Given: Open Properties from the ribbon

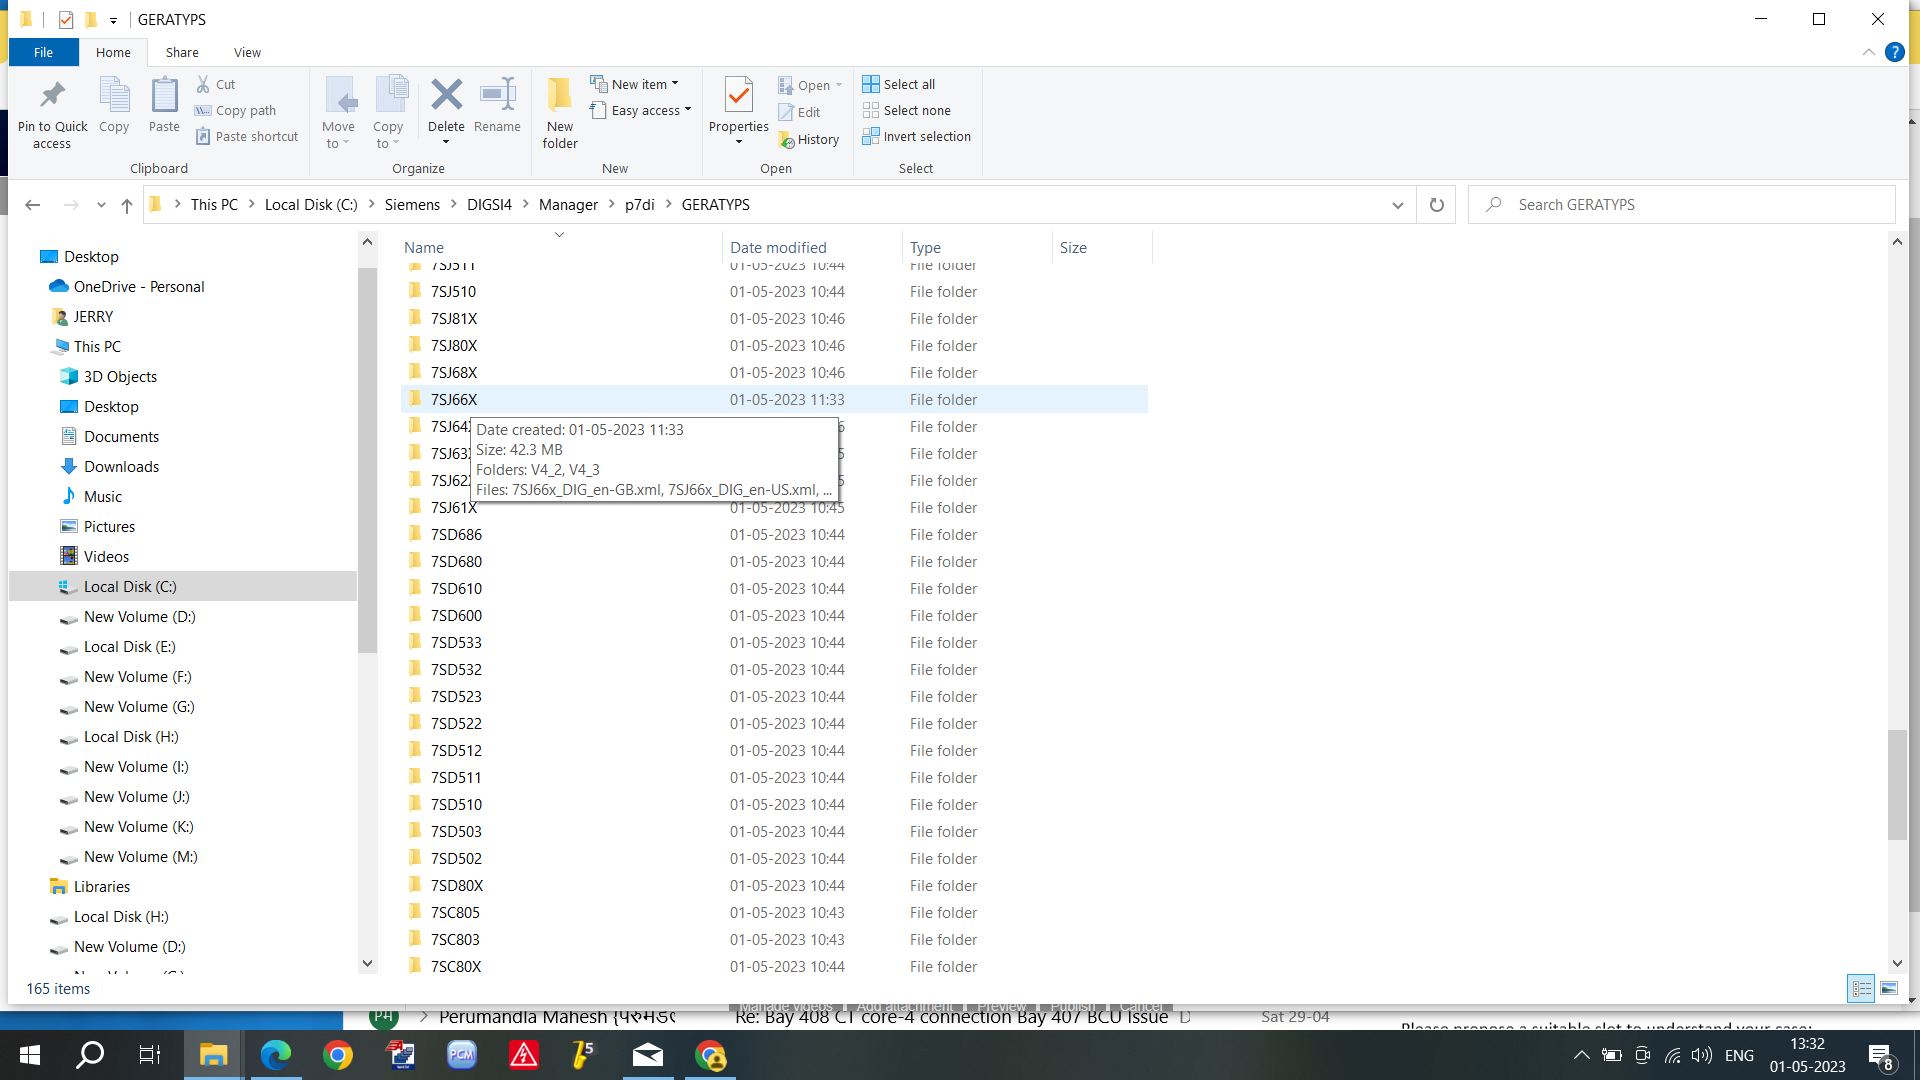Looking at the screenshot, I should click(x=738, y=96).
